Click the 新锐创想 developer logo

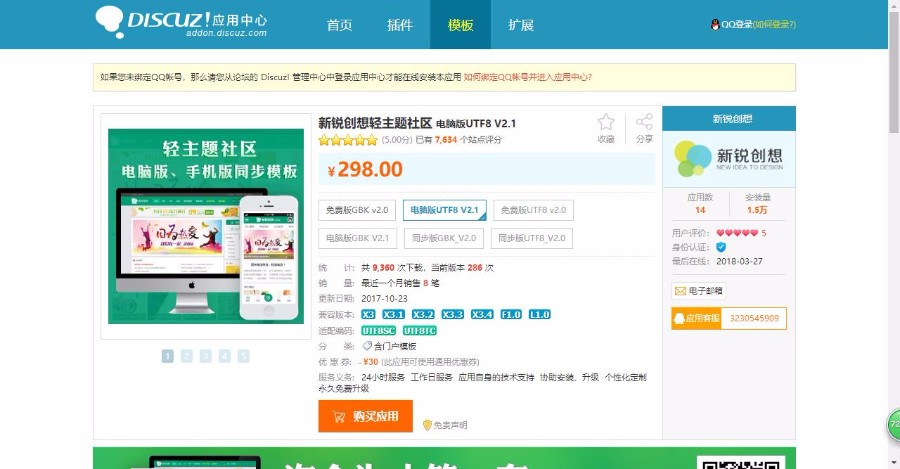click(729, 158)
